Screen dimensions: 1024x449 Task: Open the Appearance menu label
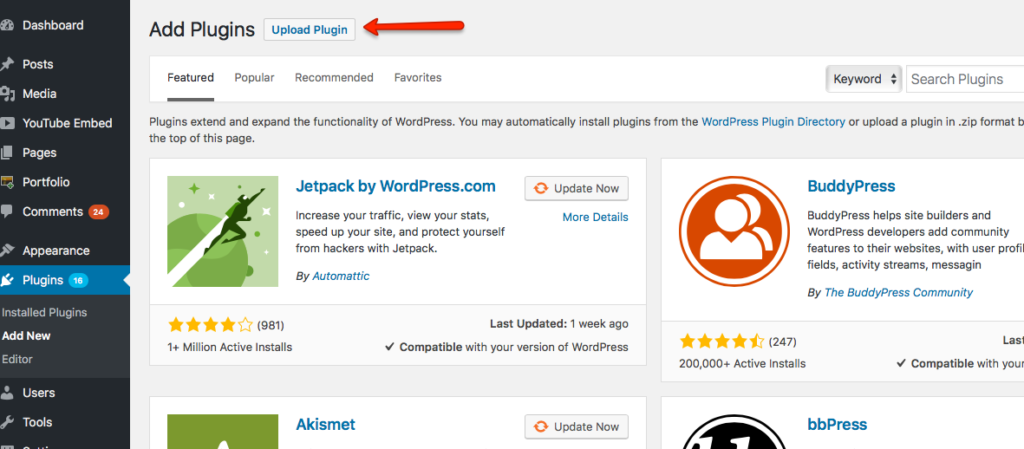coord(56,251)
